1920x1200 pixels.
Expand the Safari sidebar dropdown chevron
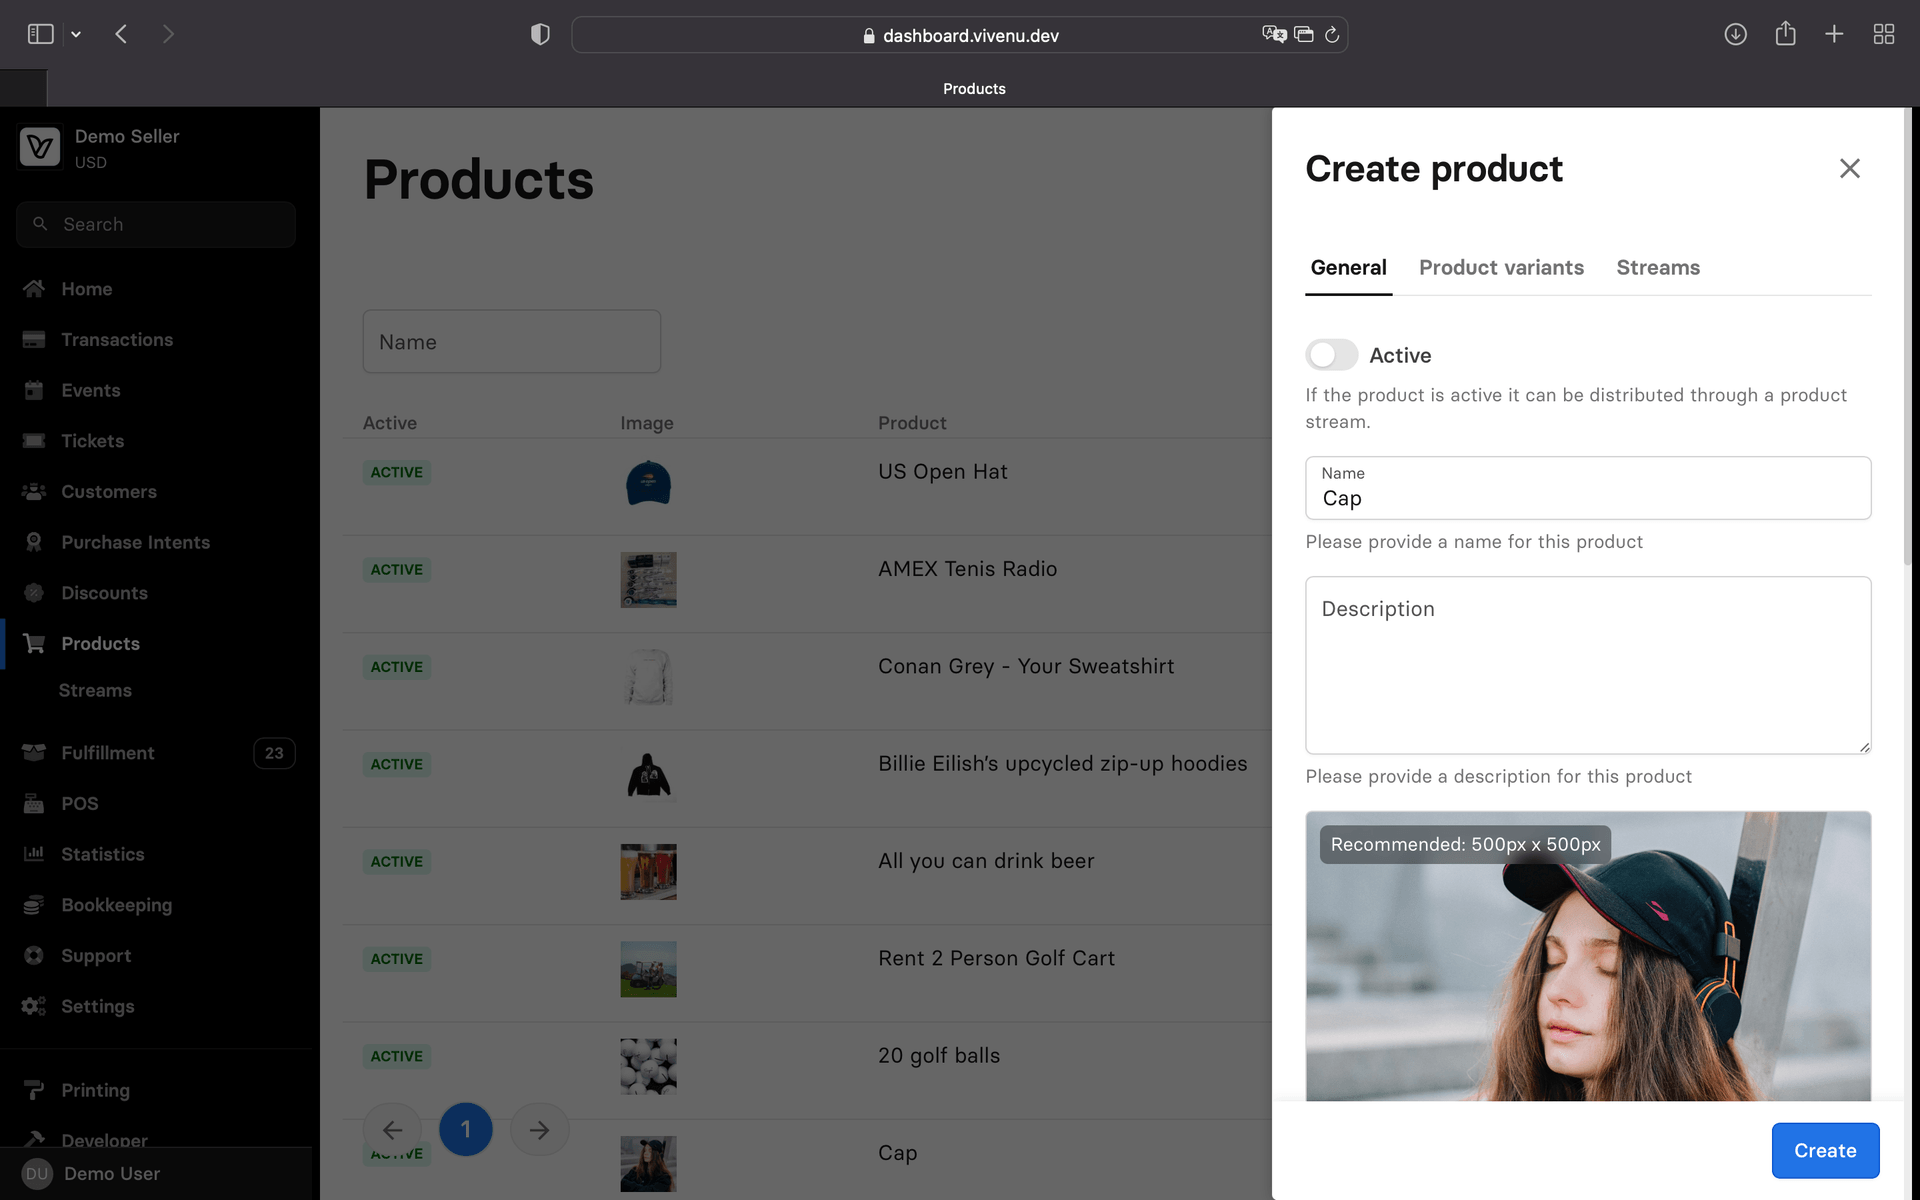[x=76, y=34]
